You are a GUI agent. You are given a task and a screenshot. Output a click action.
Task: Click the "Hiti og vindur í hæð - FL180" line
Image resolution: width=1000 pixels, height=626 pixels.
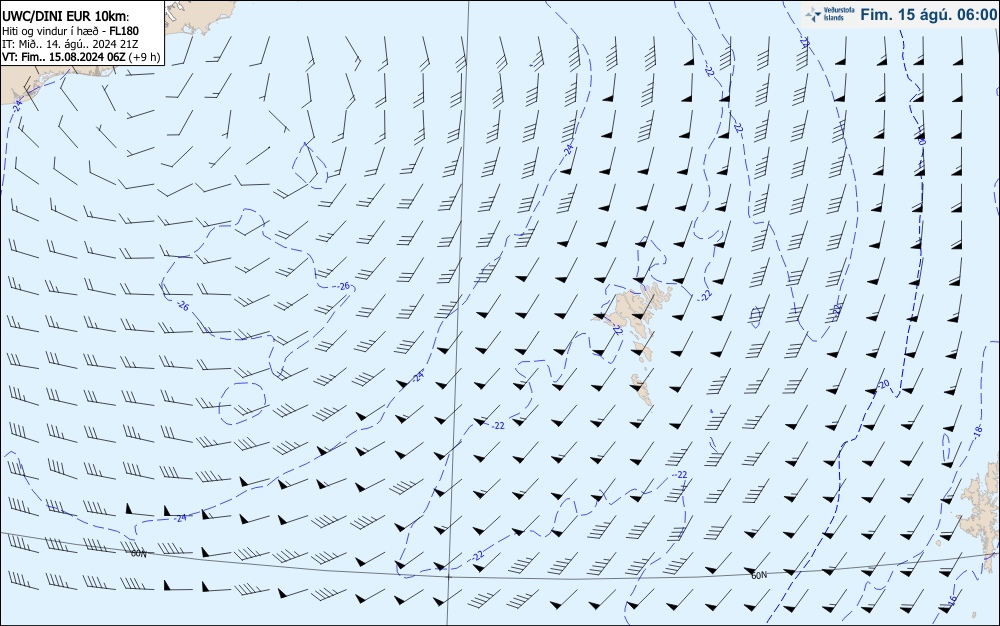[x=70, y=31]
